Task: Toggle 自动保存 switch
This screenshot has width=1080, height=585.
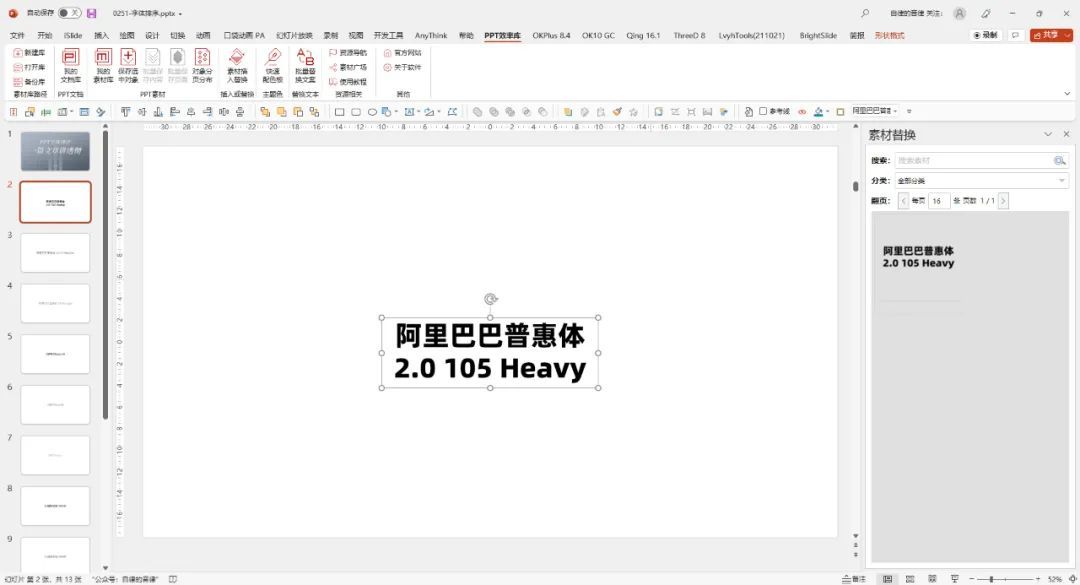Action: pyautogui.click(x=69, y=13)
